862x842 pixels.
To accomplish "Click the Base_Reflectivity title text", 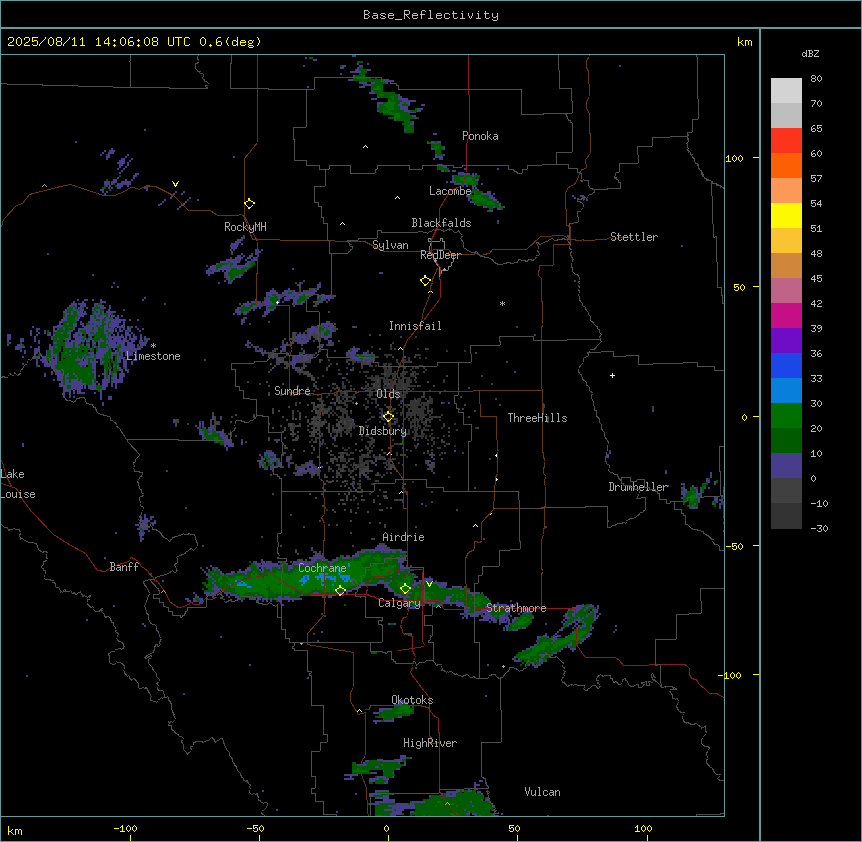I will pyautogui.click(x=431, y=15).
